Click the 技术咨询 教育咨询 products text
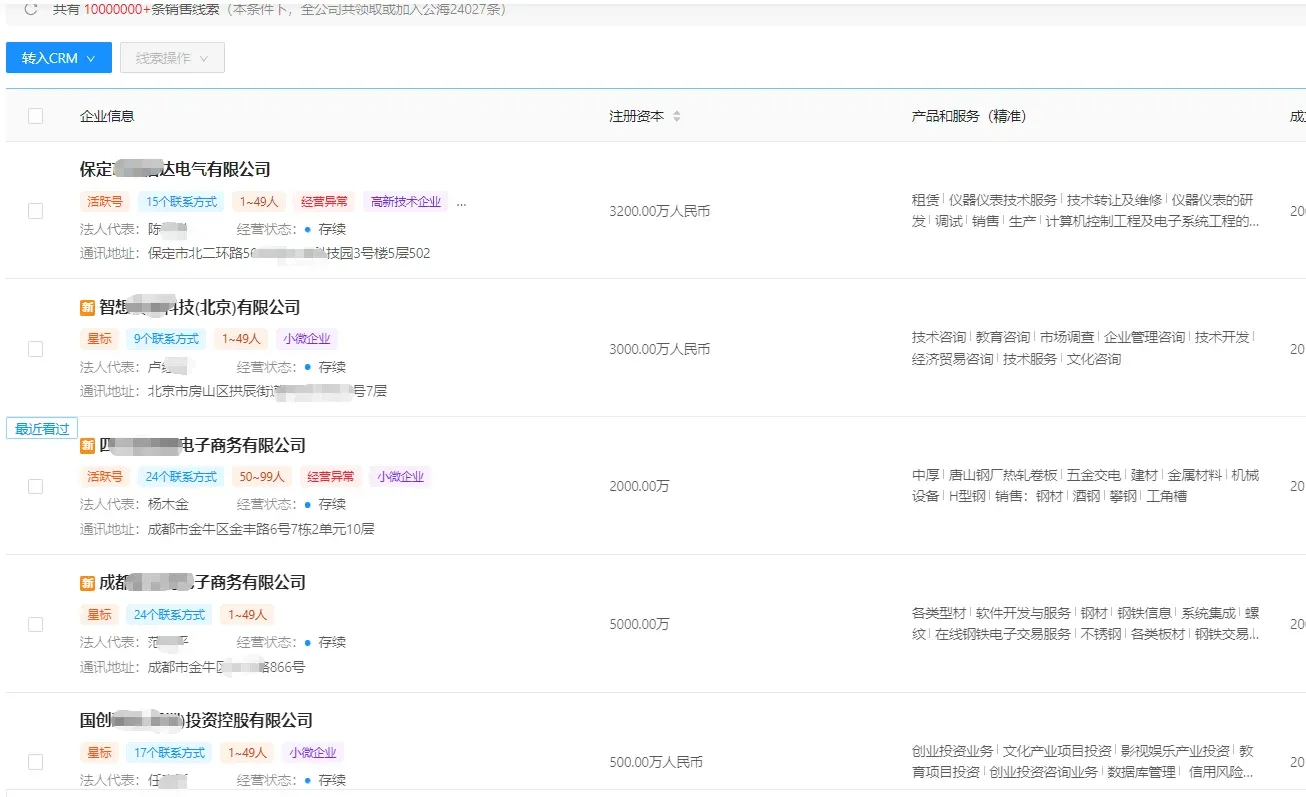This screenshot has height=797, width=1306. click(x=1084, y=348)
